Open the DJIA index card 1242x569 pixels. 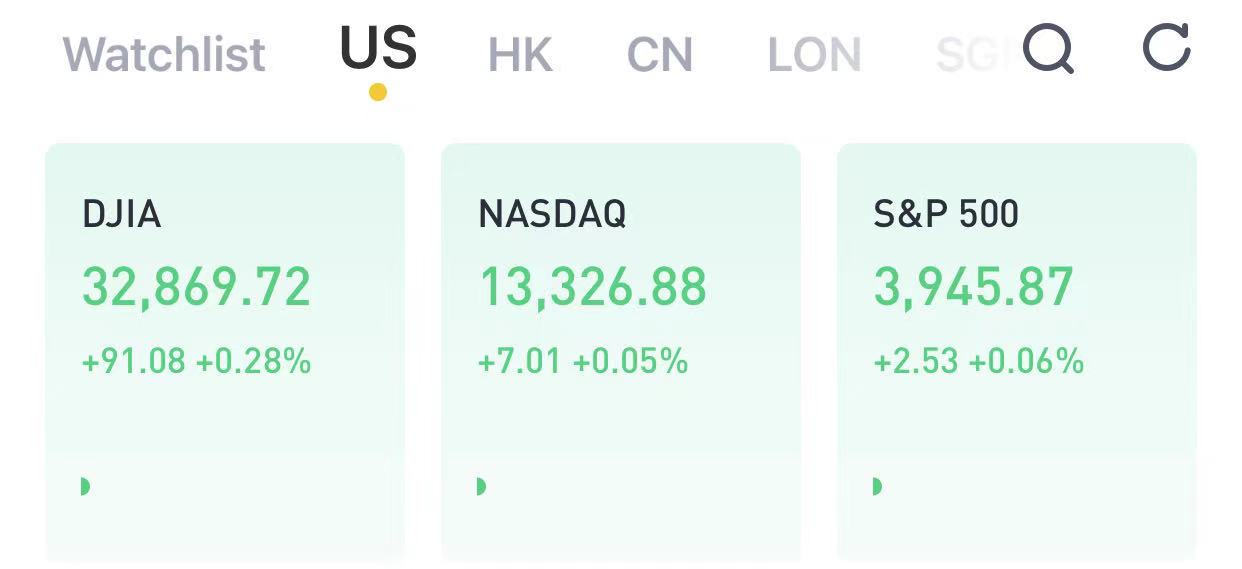click(x=225, y=352)
